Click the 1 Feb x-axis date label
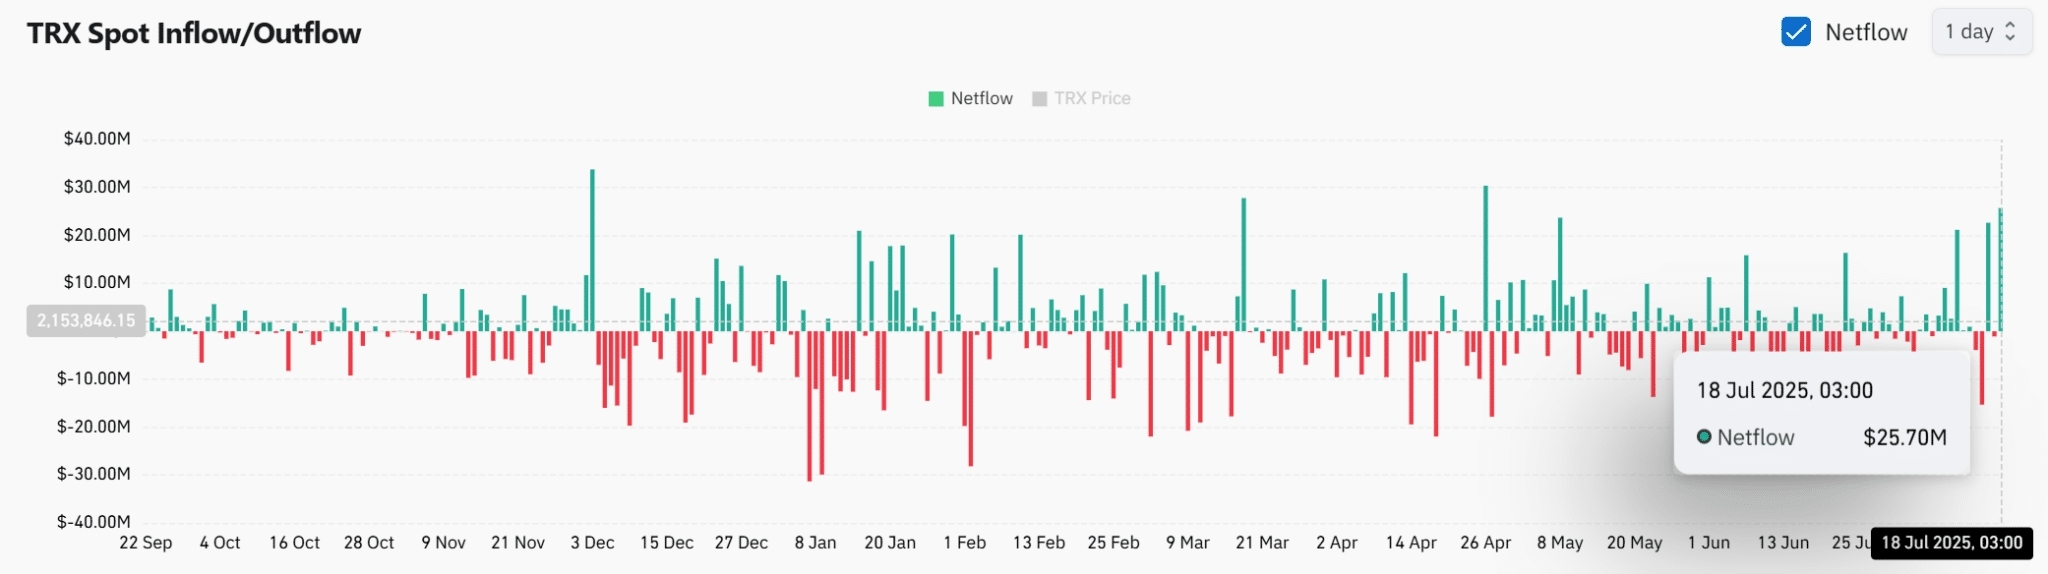 (x=964, y=543)
